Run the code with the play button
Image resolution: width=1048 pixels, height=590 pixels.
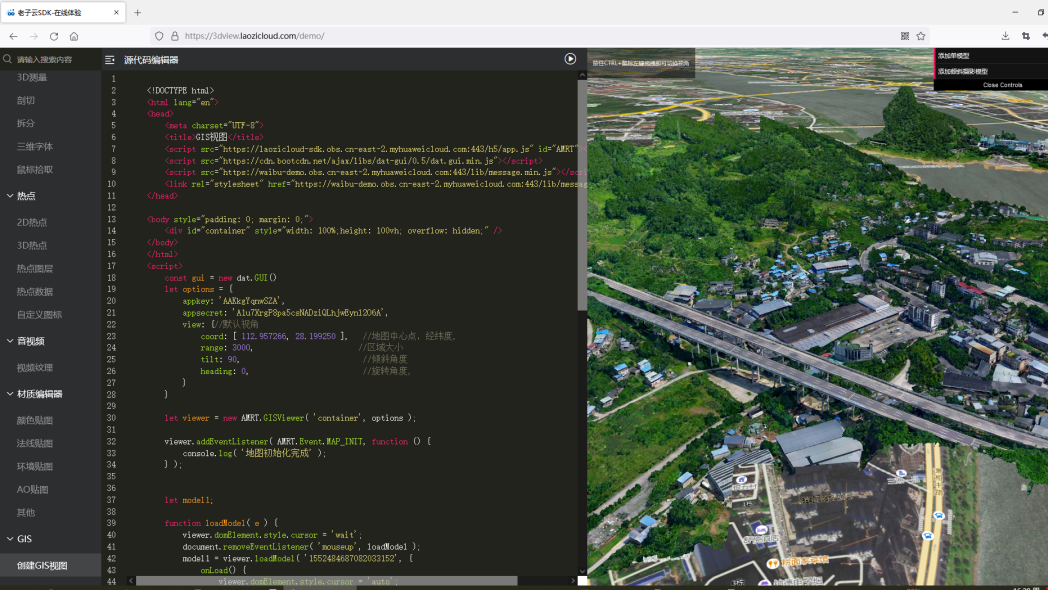[x=570, y=59]
